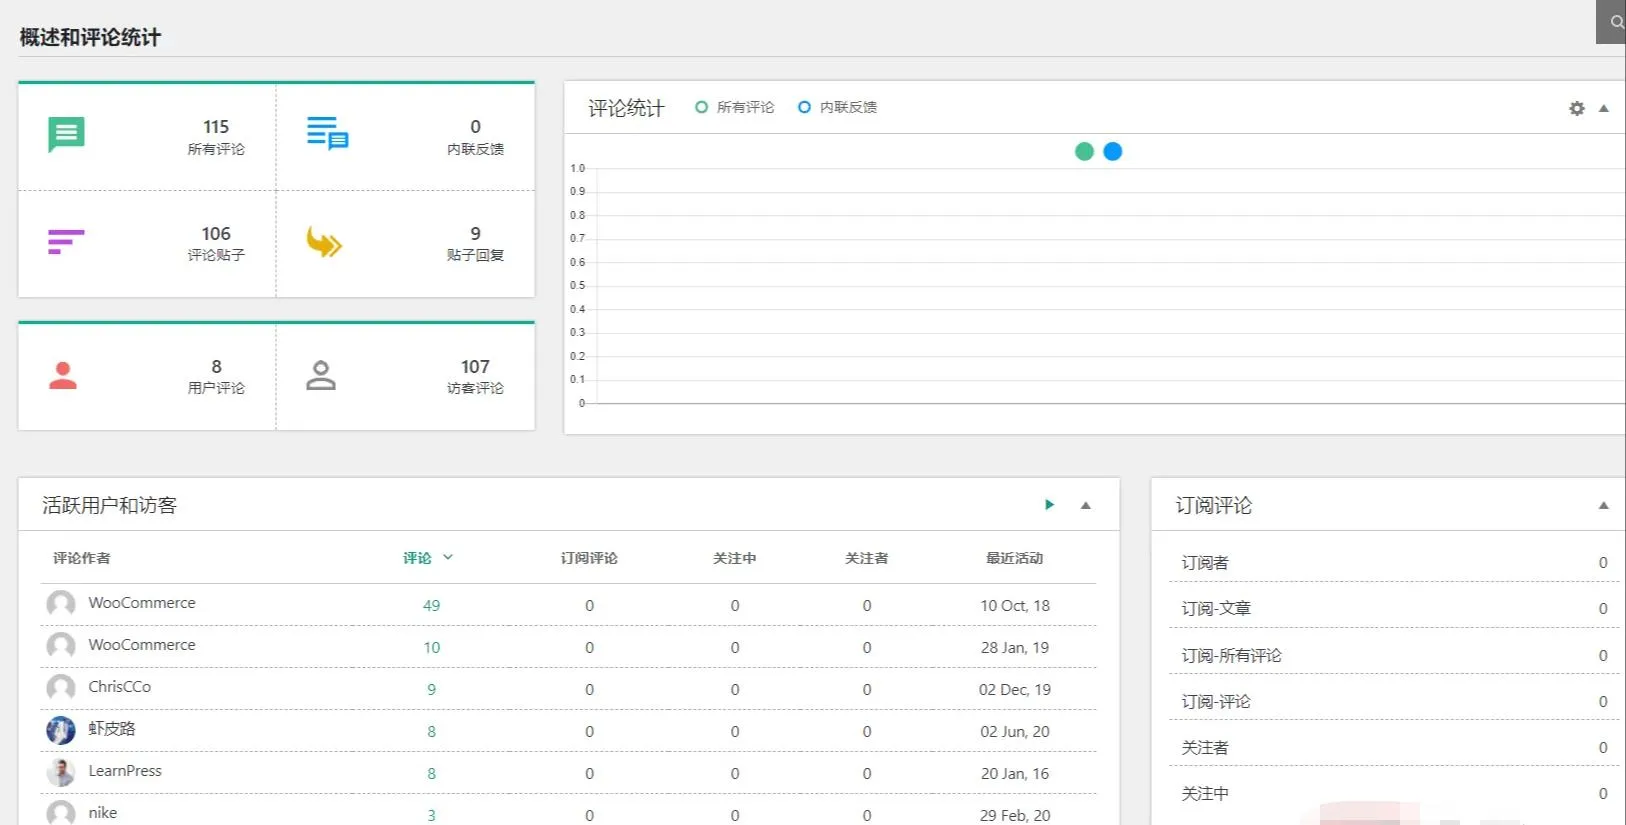This screenshot has width=1626, height=825.
Task: Click the yellow thread replies arrow icon
Action: [x=324, y=242]
